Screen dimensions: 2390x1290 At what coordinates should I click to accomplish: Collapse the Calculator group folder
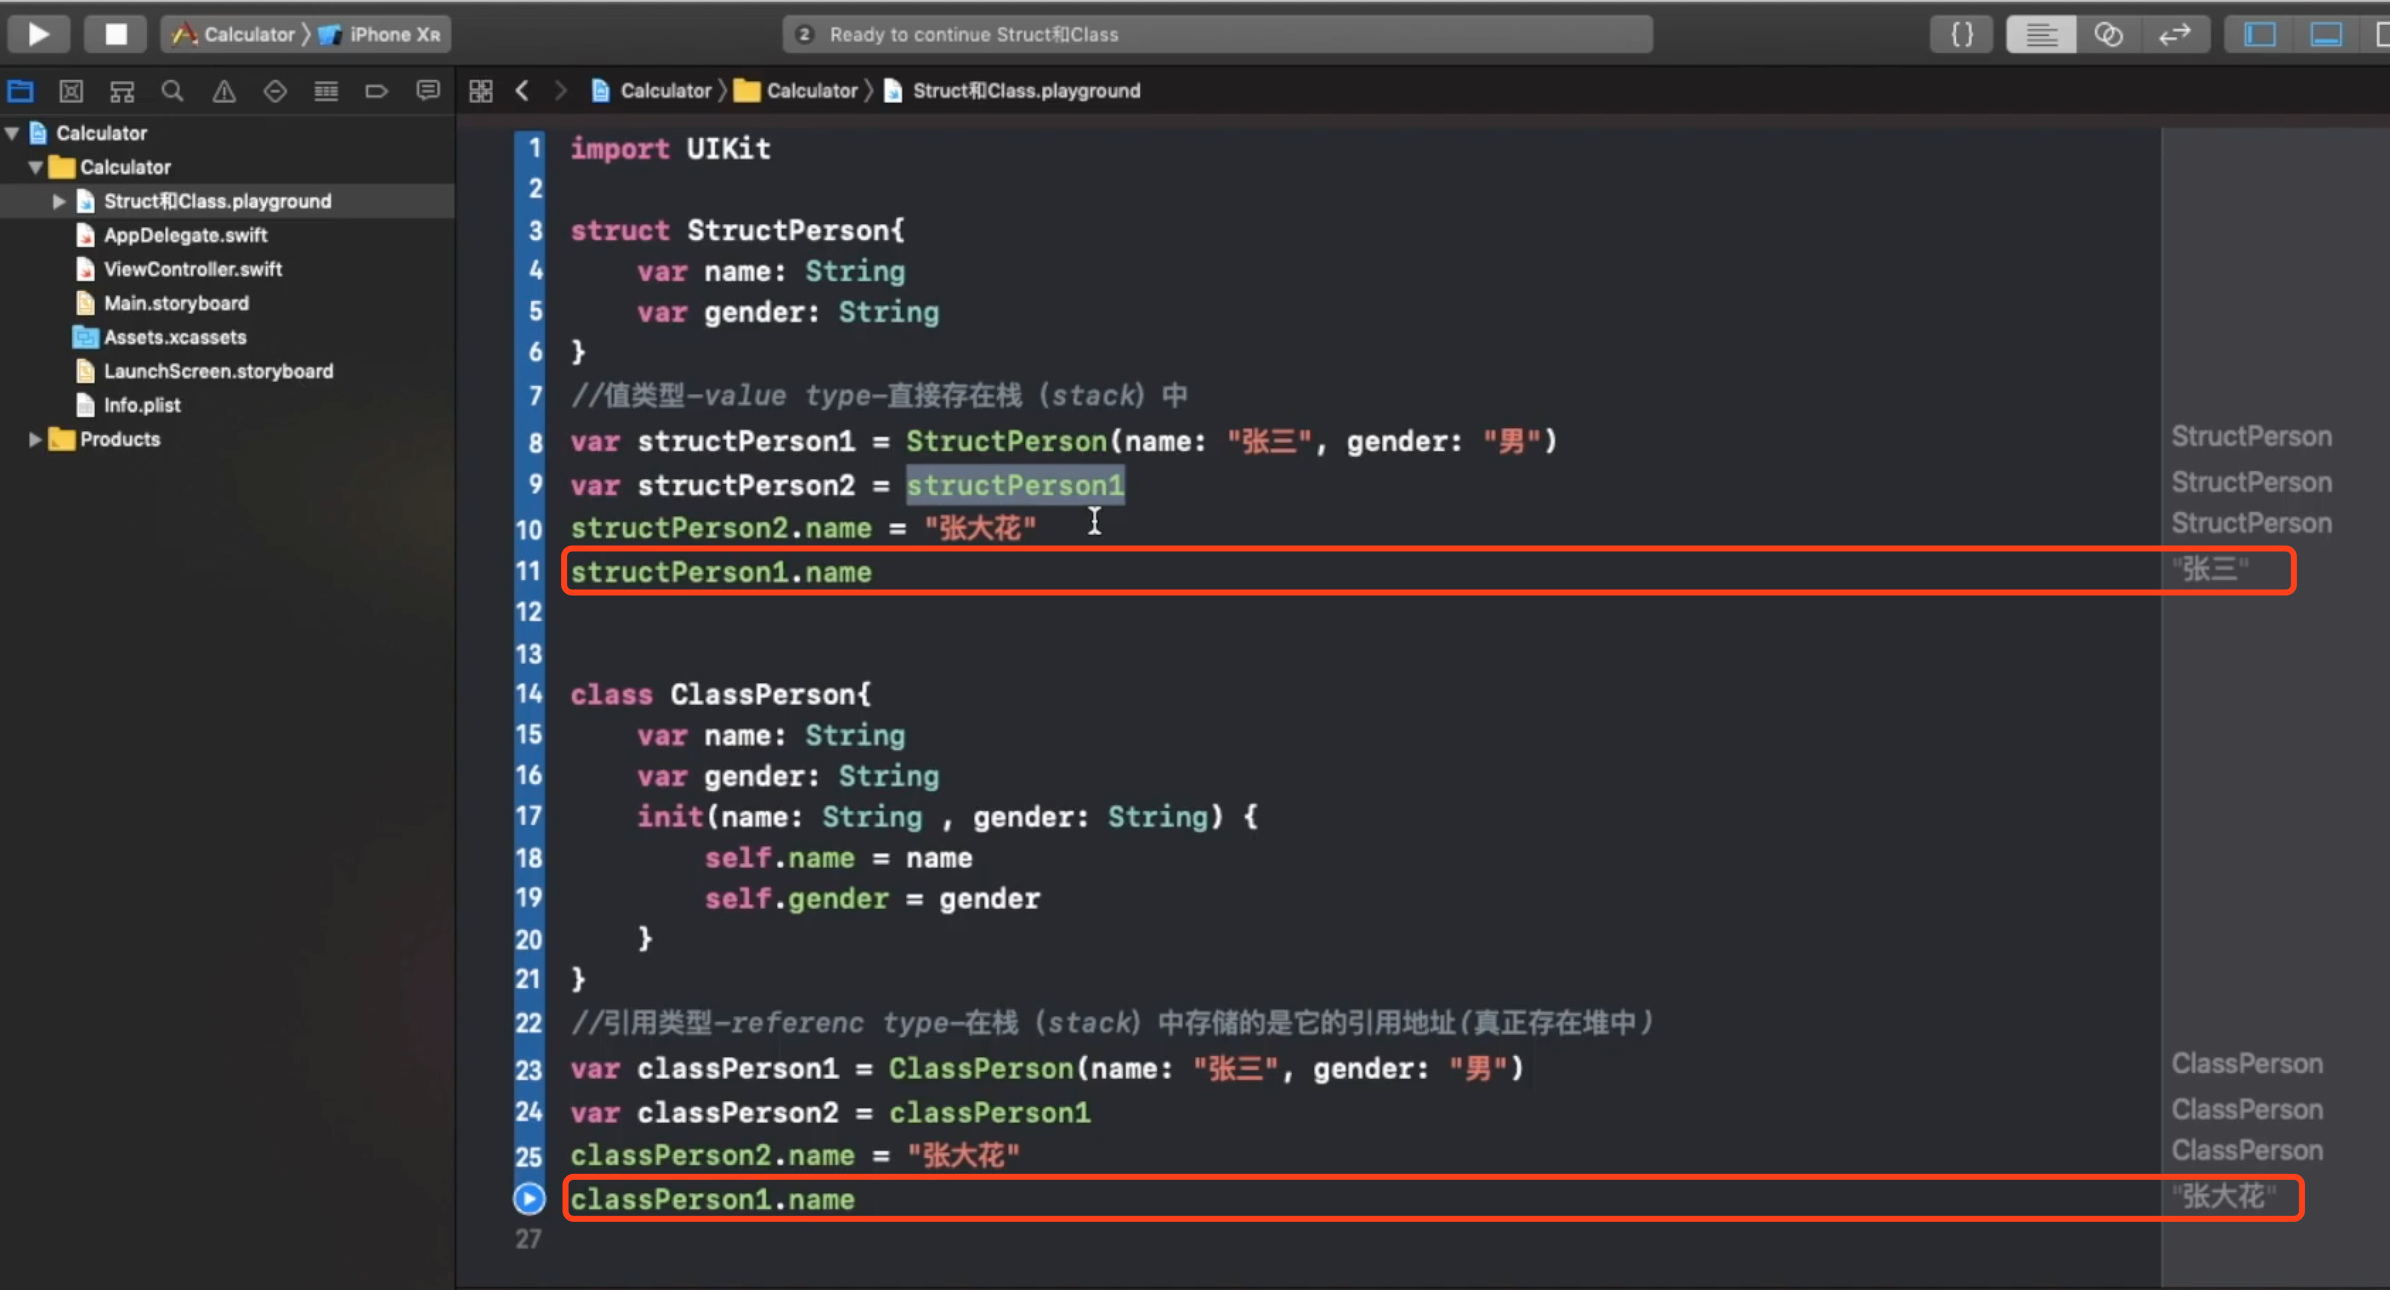[x=34, y=167]
